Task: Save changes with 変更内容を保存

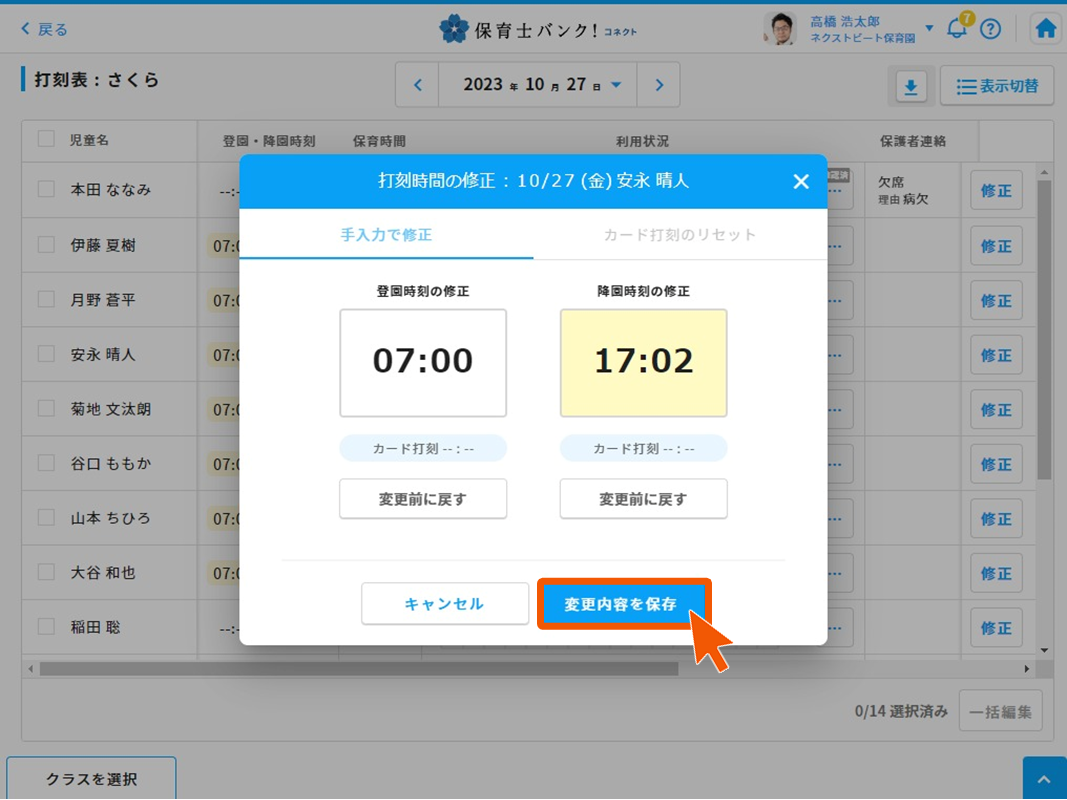Action: (x=623, y=604)
